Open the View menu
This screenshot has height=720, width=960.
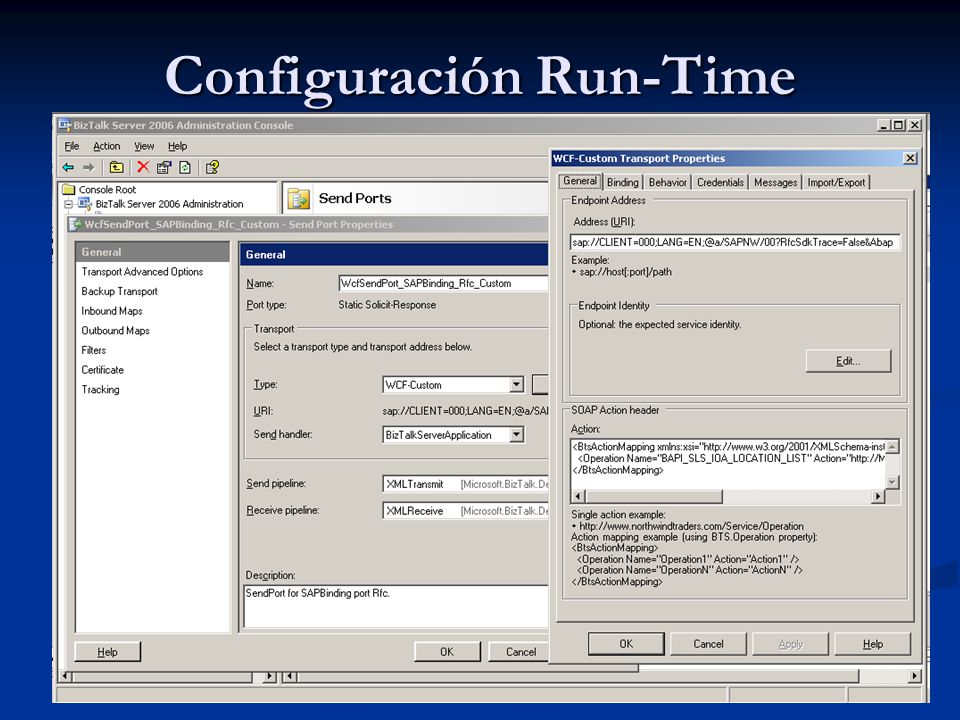(144, 146)
